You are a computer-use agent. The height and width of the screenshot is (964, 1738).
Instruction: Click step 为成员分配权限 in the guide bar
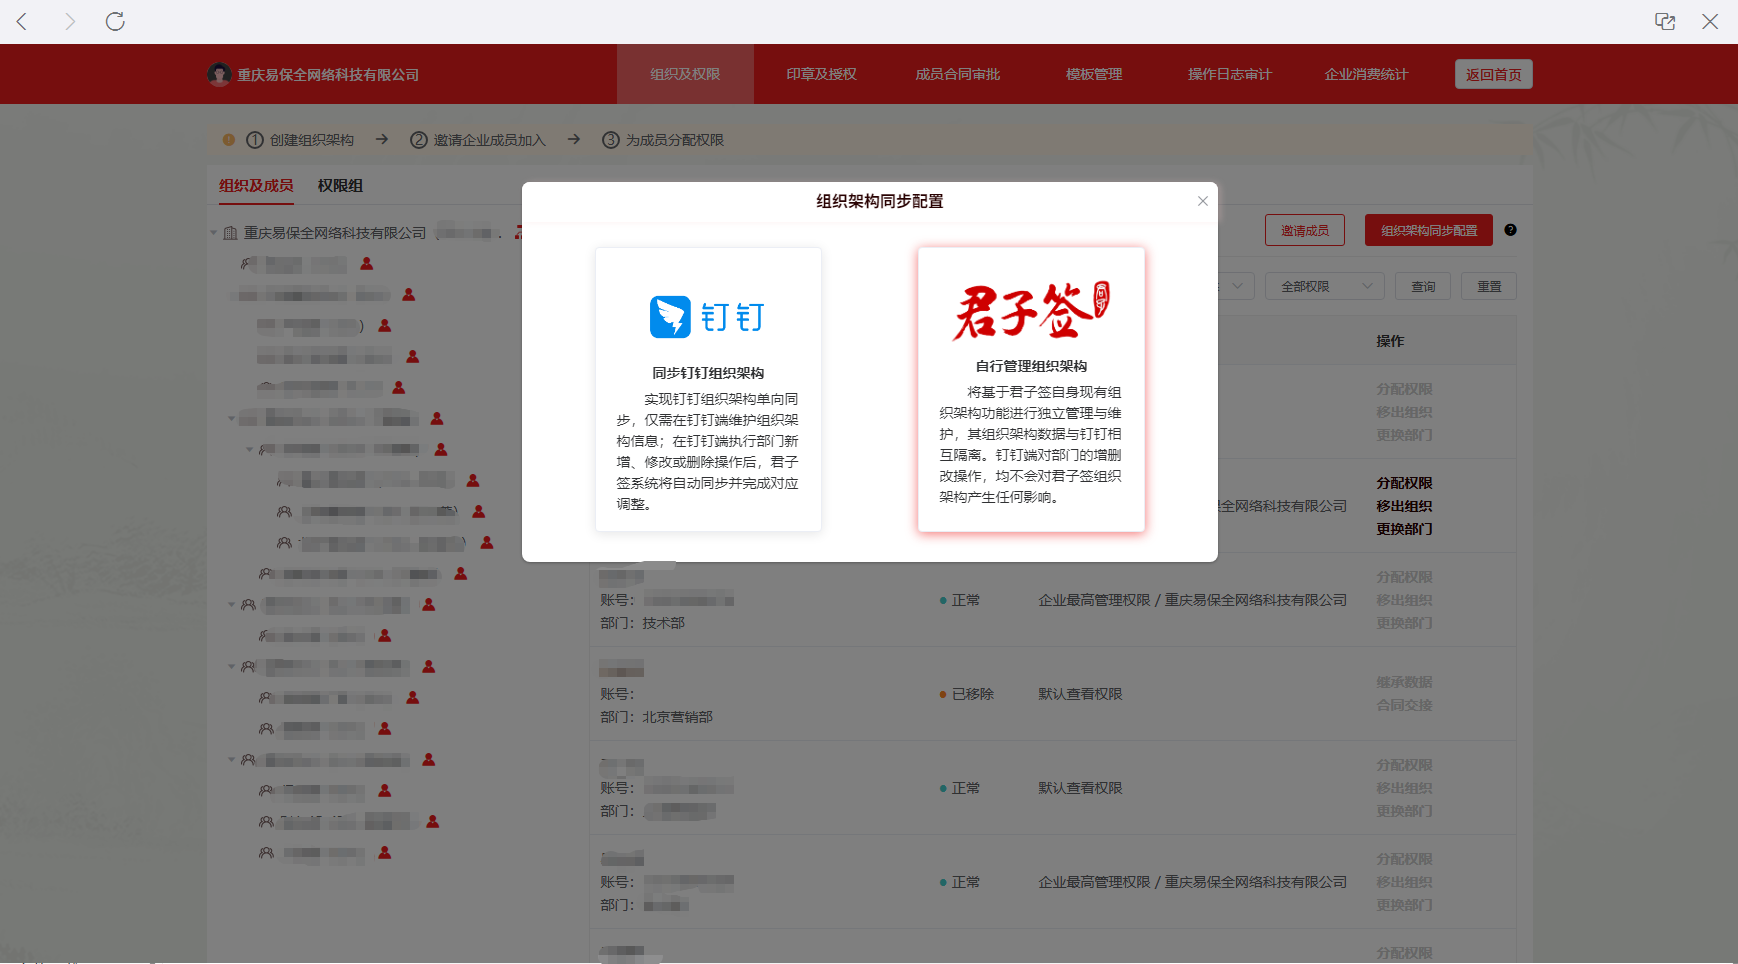pos(663,140)
